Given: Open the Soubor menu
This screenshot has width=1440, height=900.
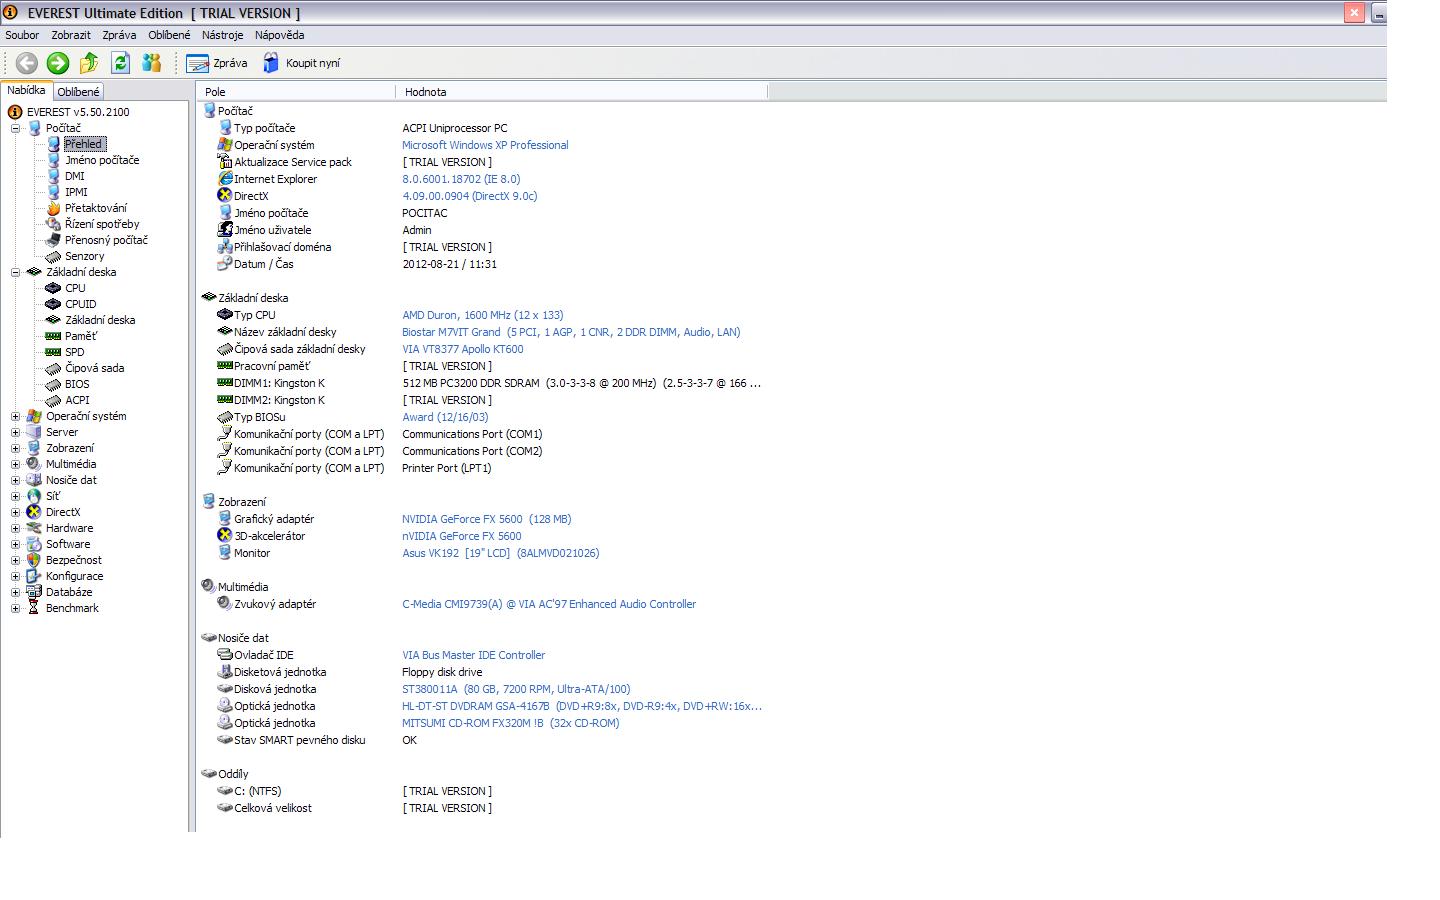Looking at the screenshot, I should [22, 35].
